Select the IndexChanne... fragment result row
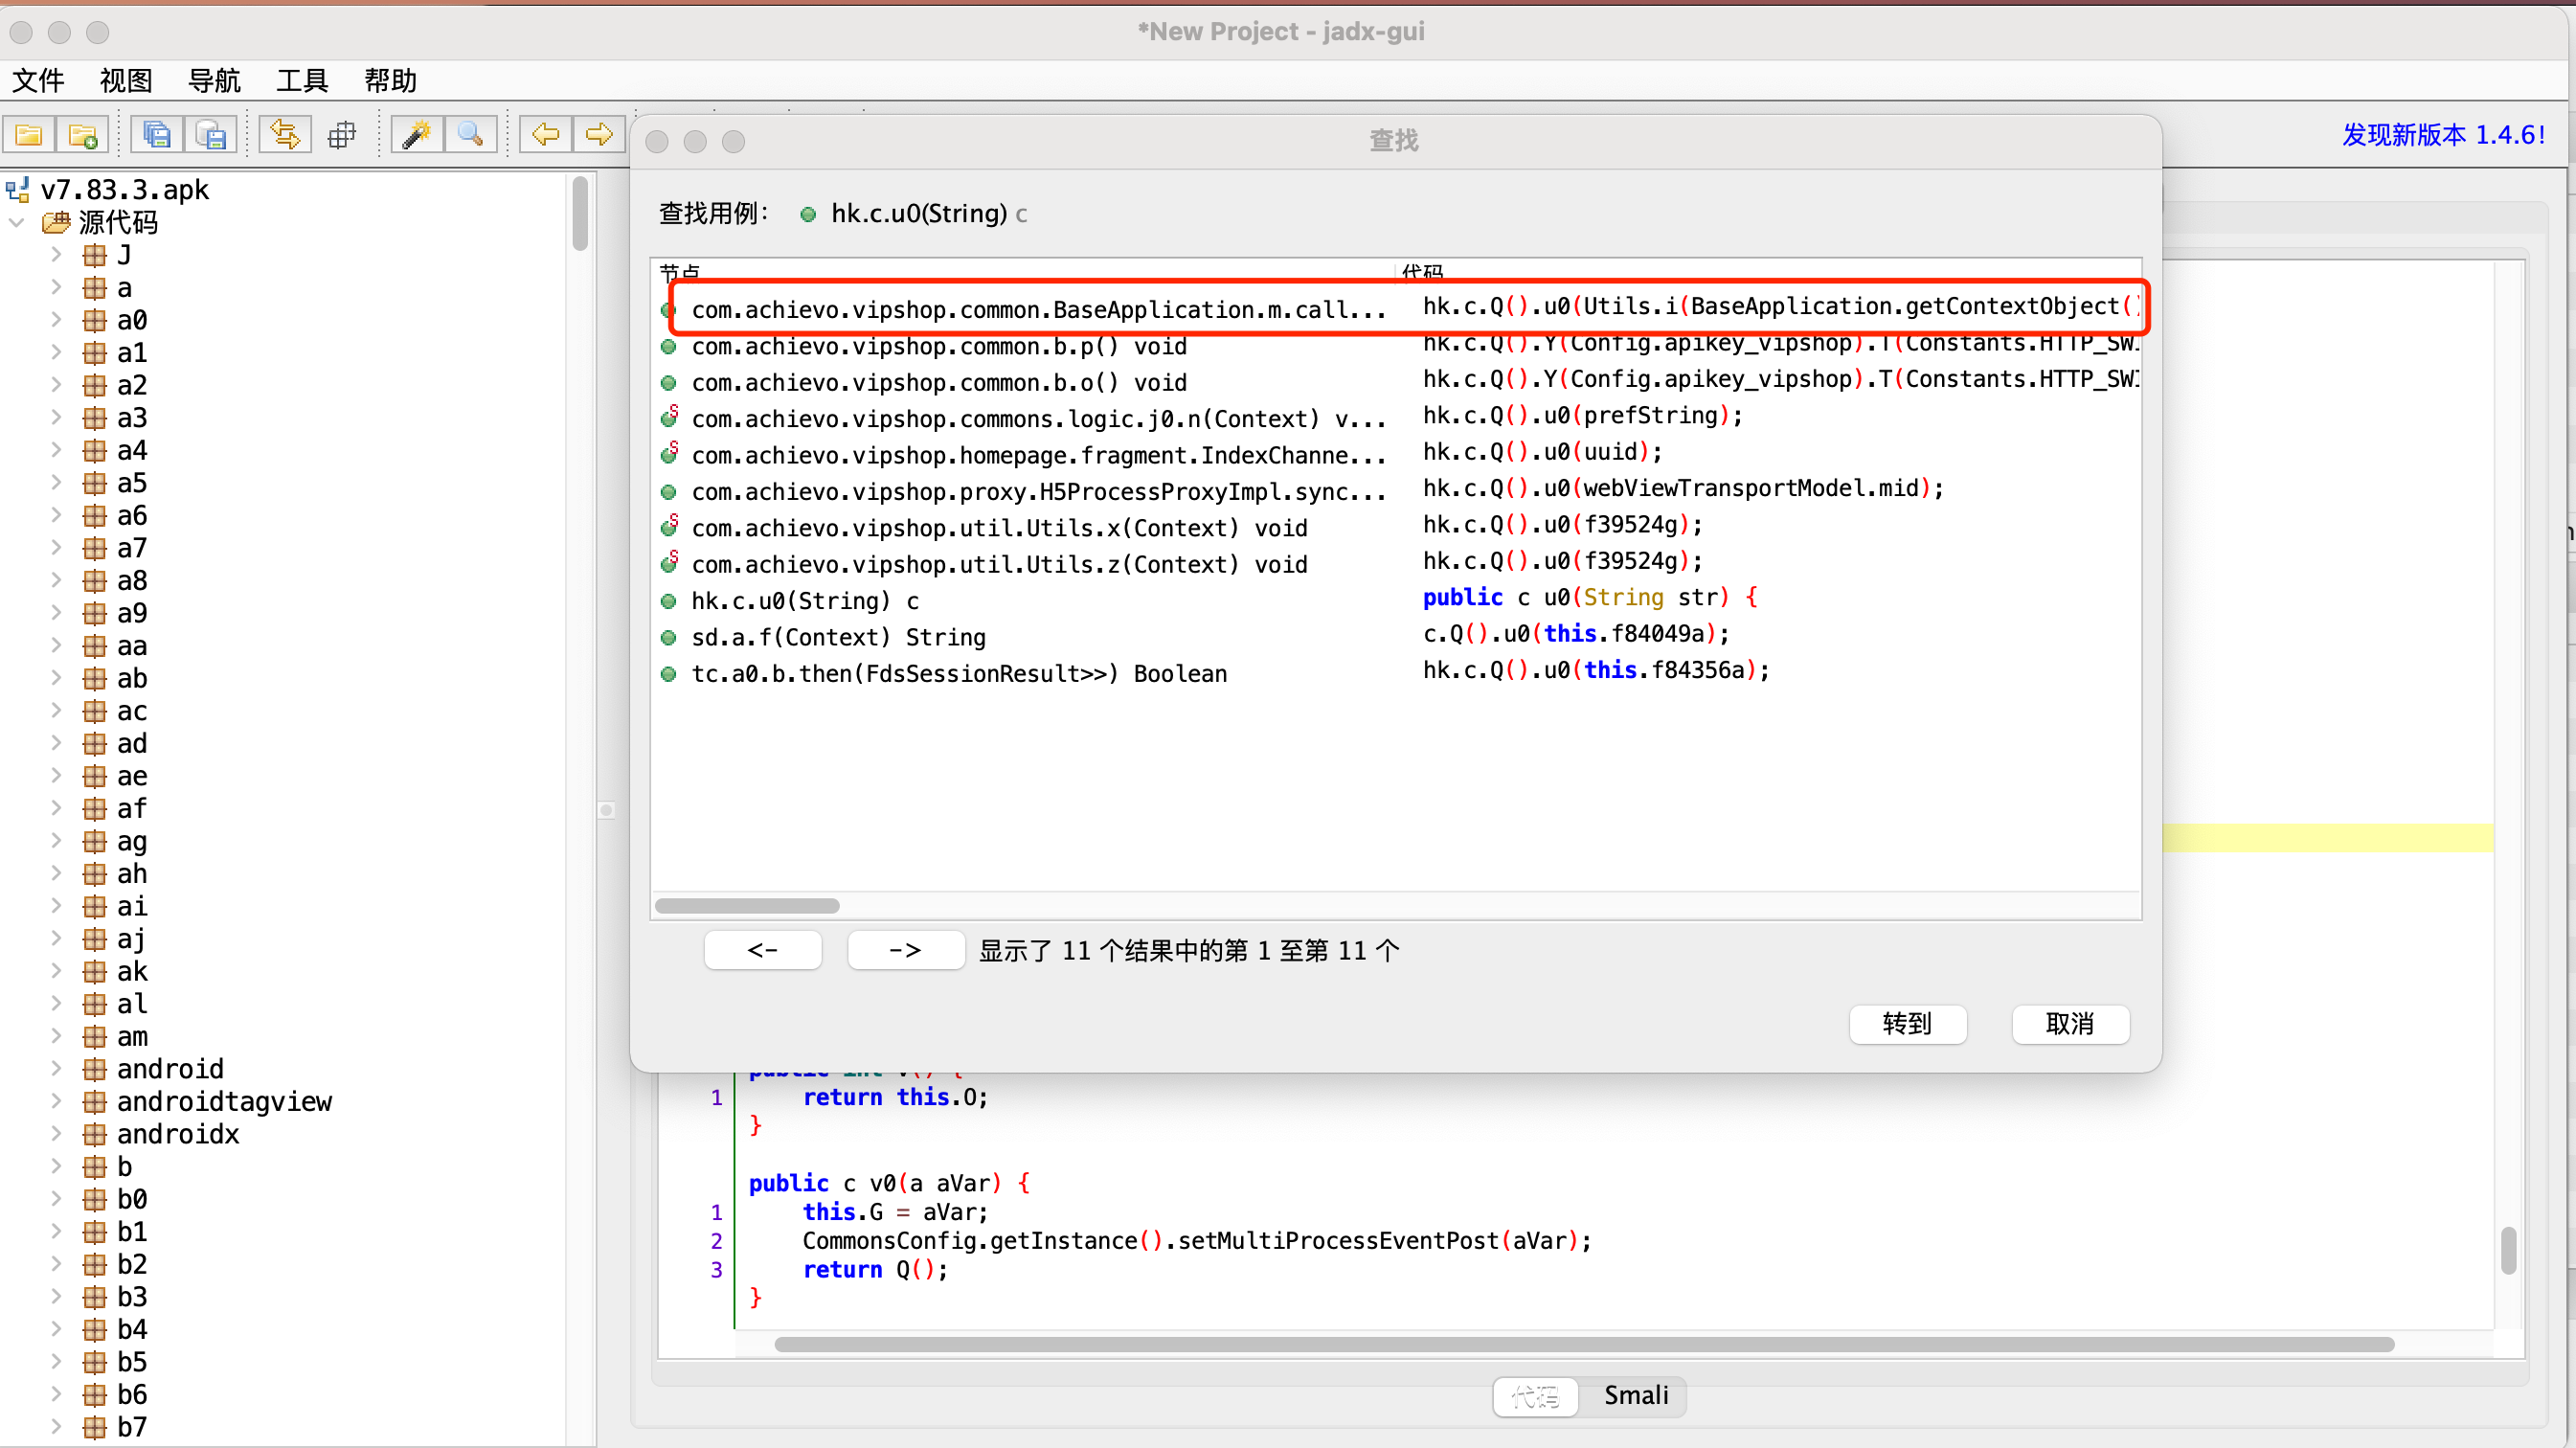Viewport: 2576px width, 1448px height. click(1397, 455)
